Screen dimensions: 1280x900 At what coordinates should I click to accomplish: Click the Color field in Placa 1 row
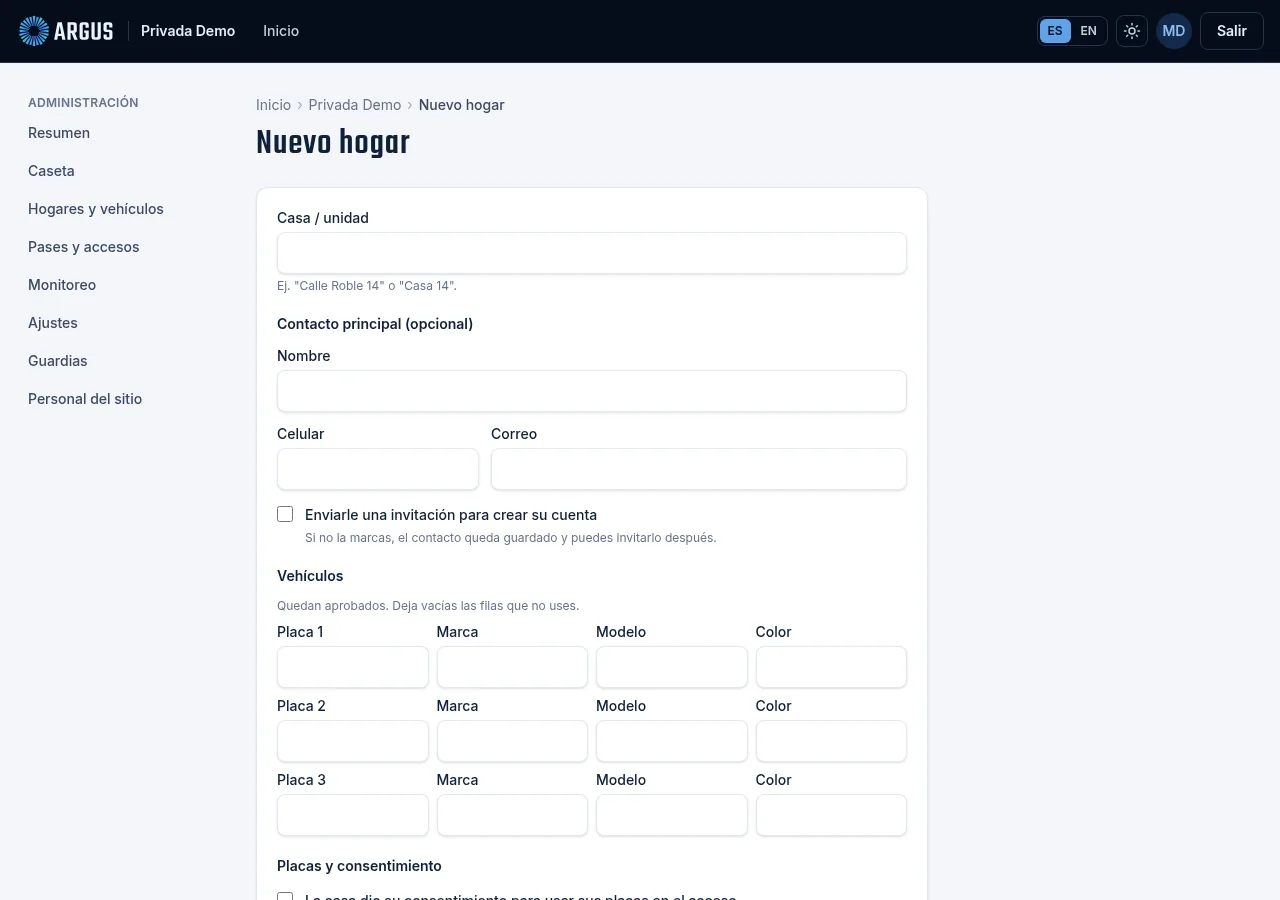point(831,667)
